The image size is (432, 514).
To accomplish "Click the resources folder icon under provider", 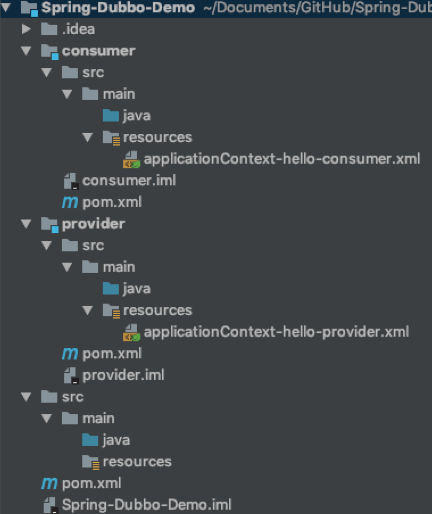I will [x=111, y=311].
